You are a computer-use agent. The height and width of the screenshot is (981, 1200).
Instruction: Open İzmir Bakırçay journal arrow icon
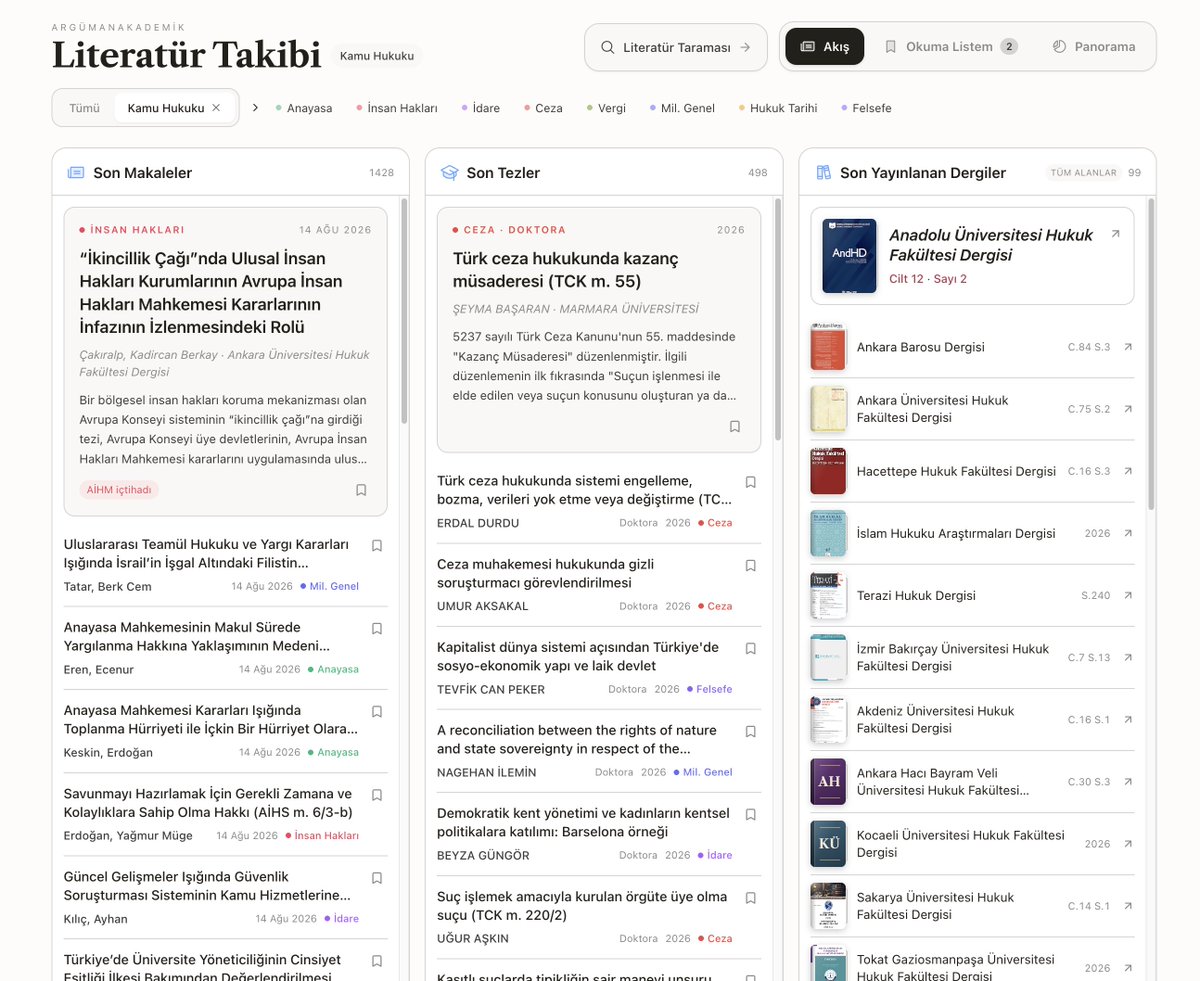(x=1128, y=657)
